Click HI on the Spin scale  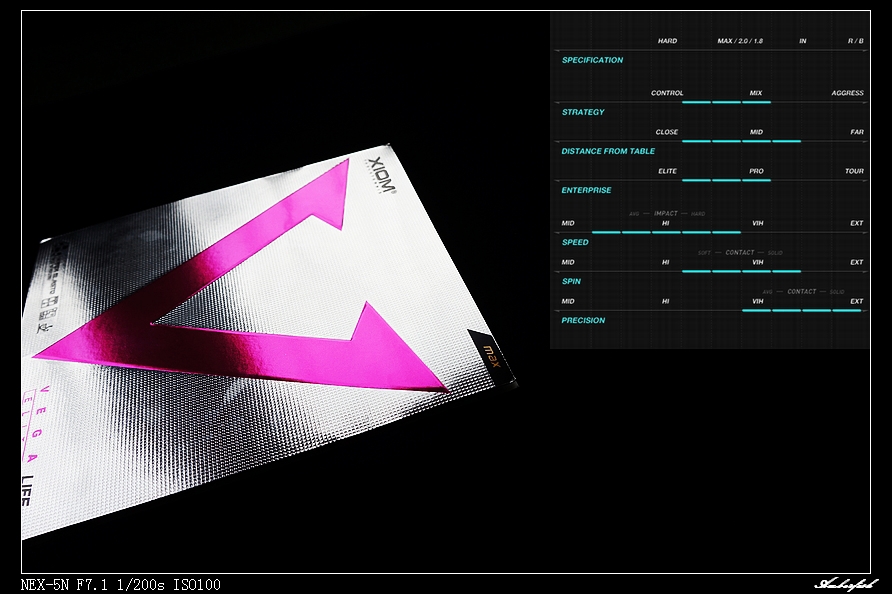coord(666,262)
